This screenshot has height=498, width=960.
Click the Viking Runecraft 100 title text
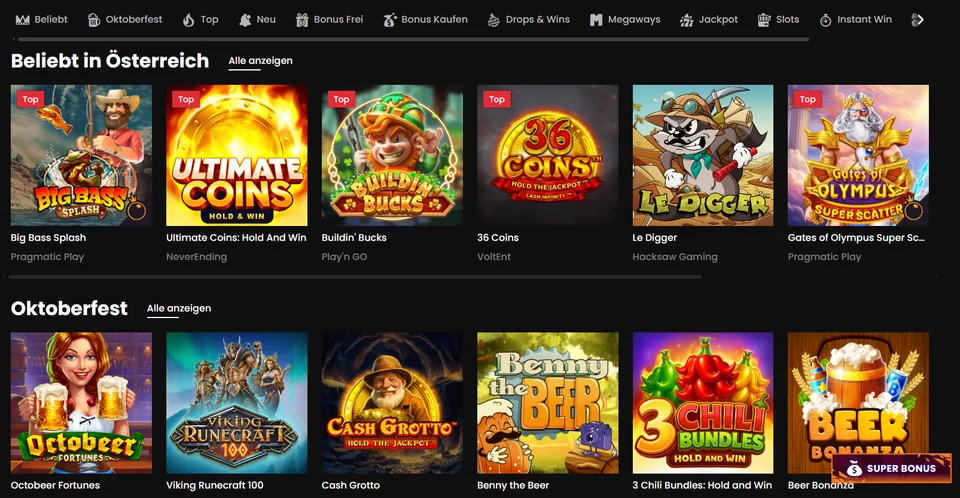coord(215,485)
